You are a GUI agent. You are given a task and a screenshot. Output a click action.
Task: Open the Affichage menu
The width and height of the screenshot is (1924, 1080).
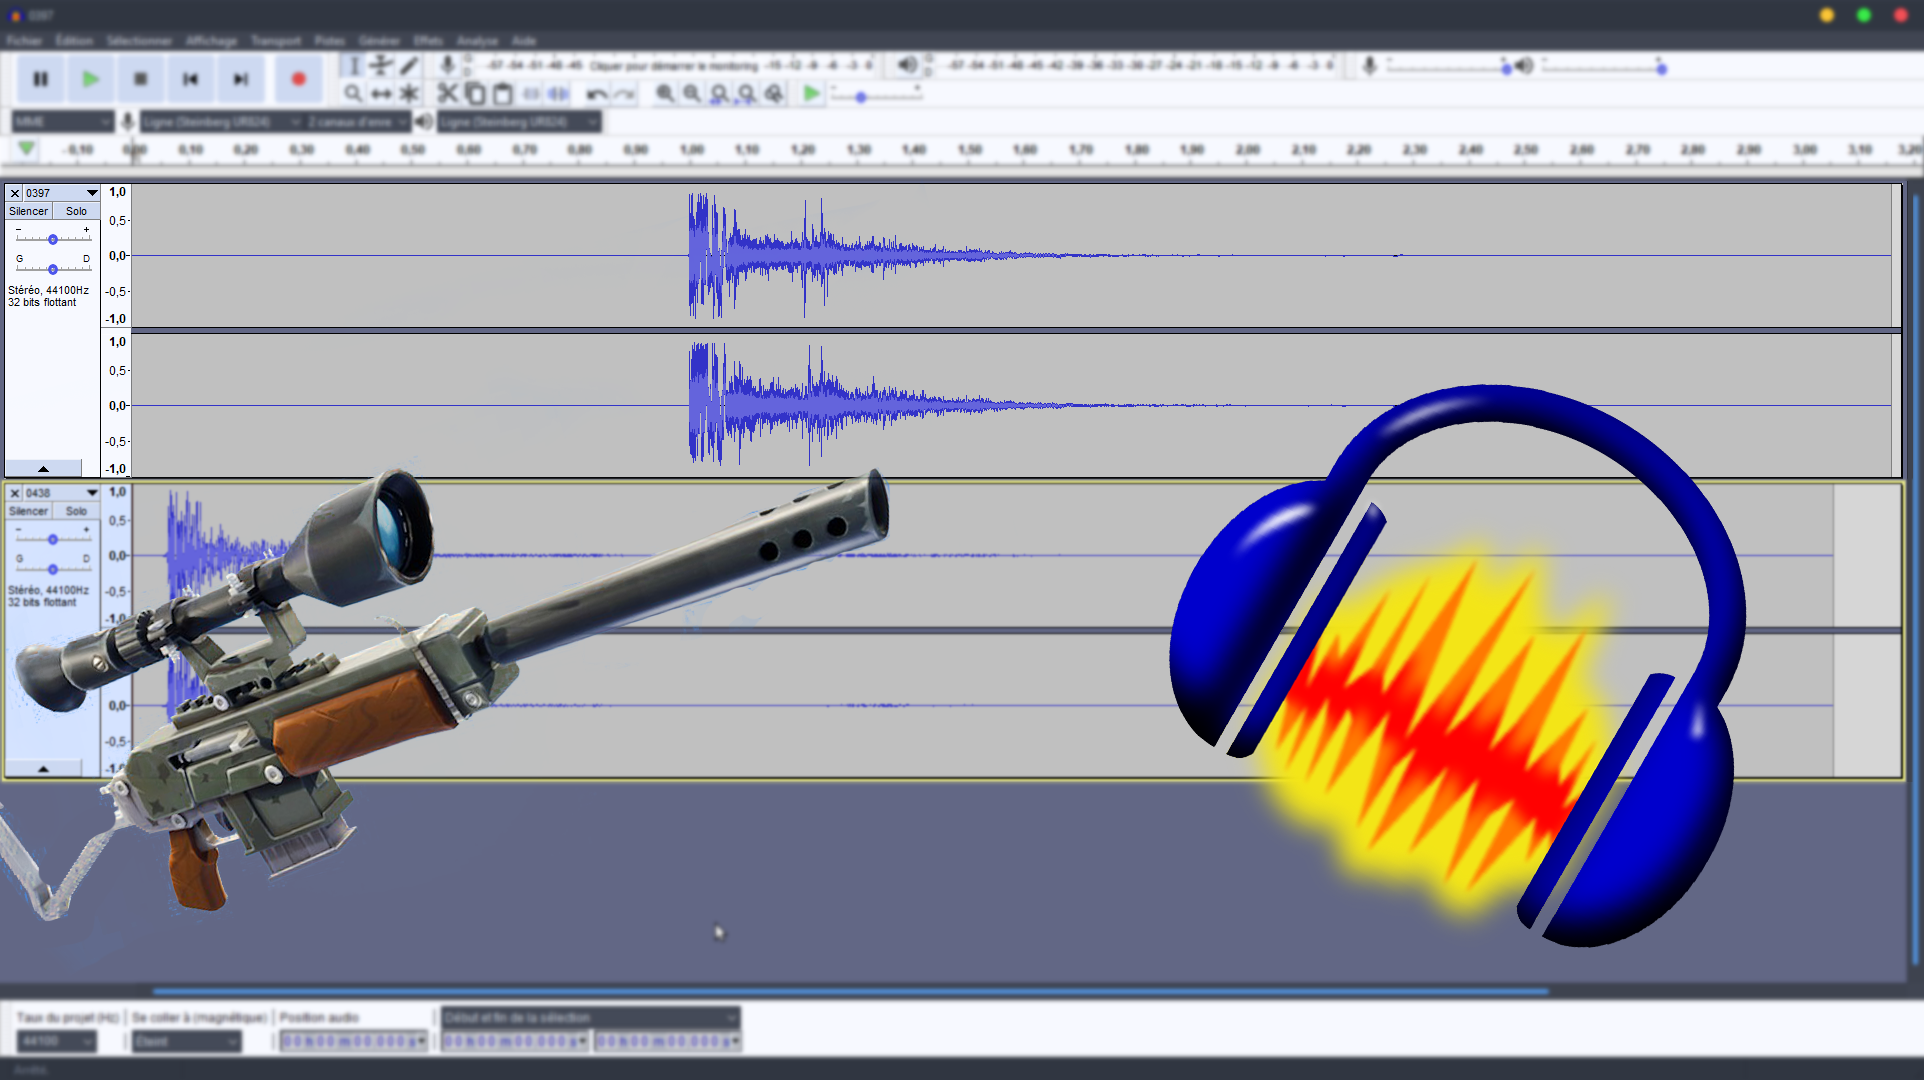pyautogui.click(x=211, y=40)
